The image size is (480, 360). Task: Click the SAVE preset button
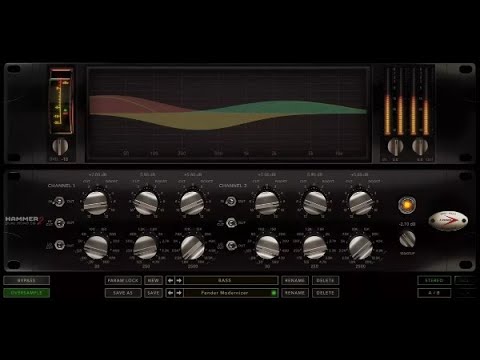coord(153,293)
